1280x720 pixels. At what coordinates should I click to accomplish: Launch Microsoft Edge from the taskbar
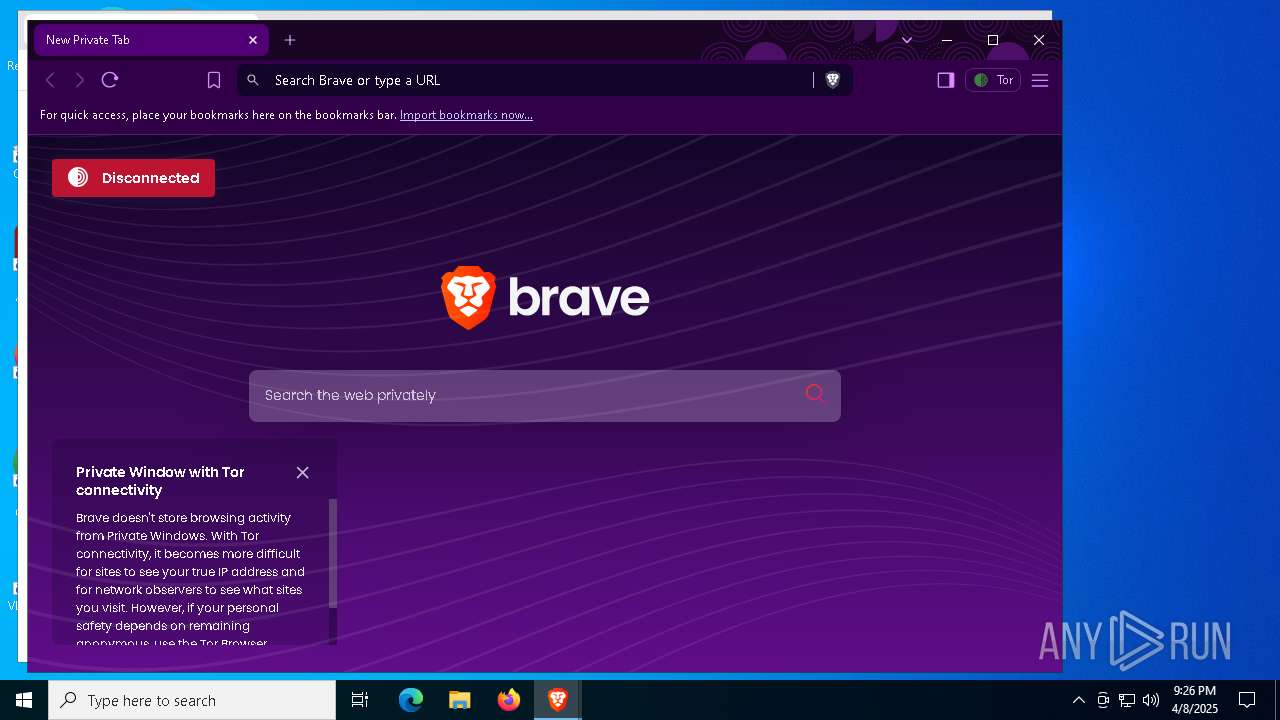411,700
